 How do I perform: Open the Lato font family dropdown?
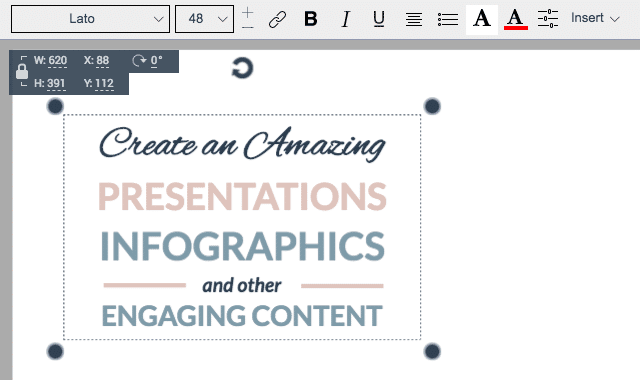coord(90,19)
